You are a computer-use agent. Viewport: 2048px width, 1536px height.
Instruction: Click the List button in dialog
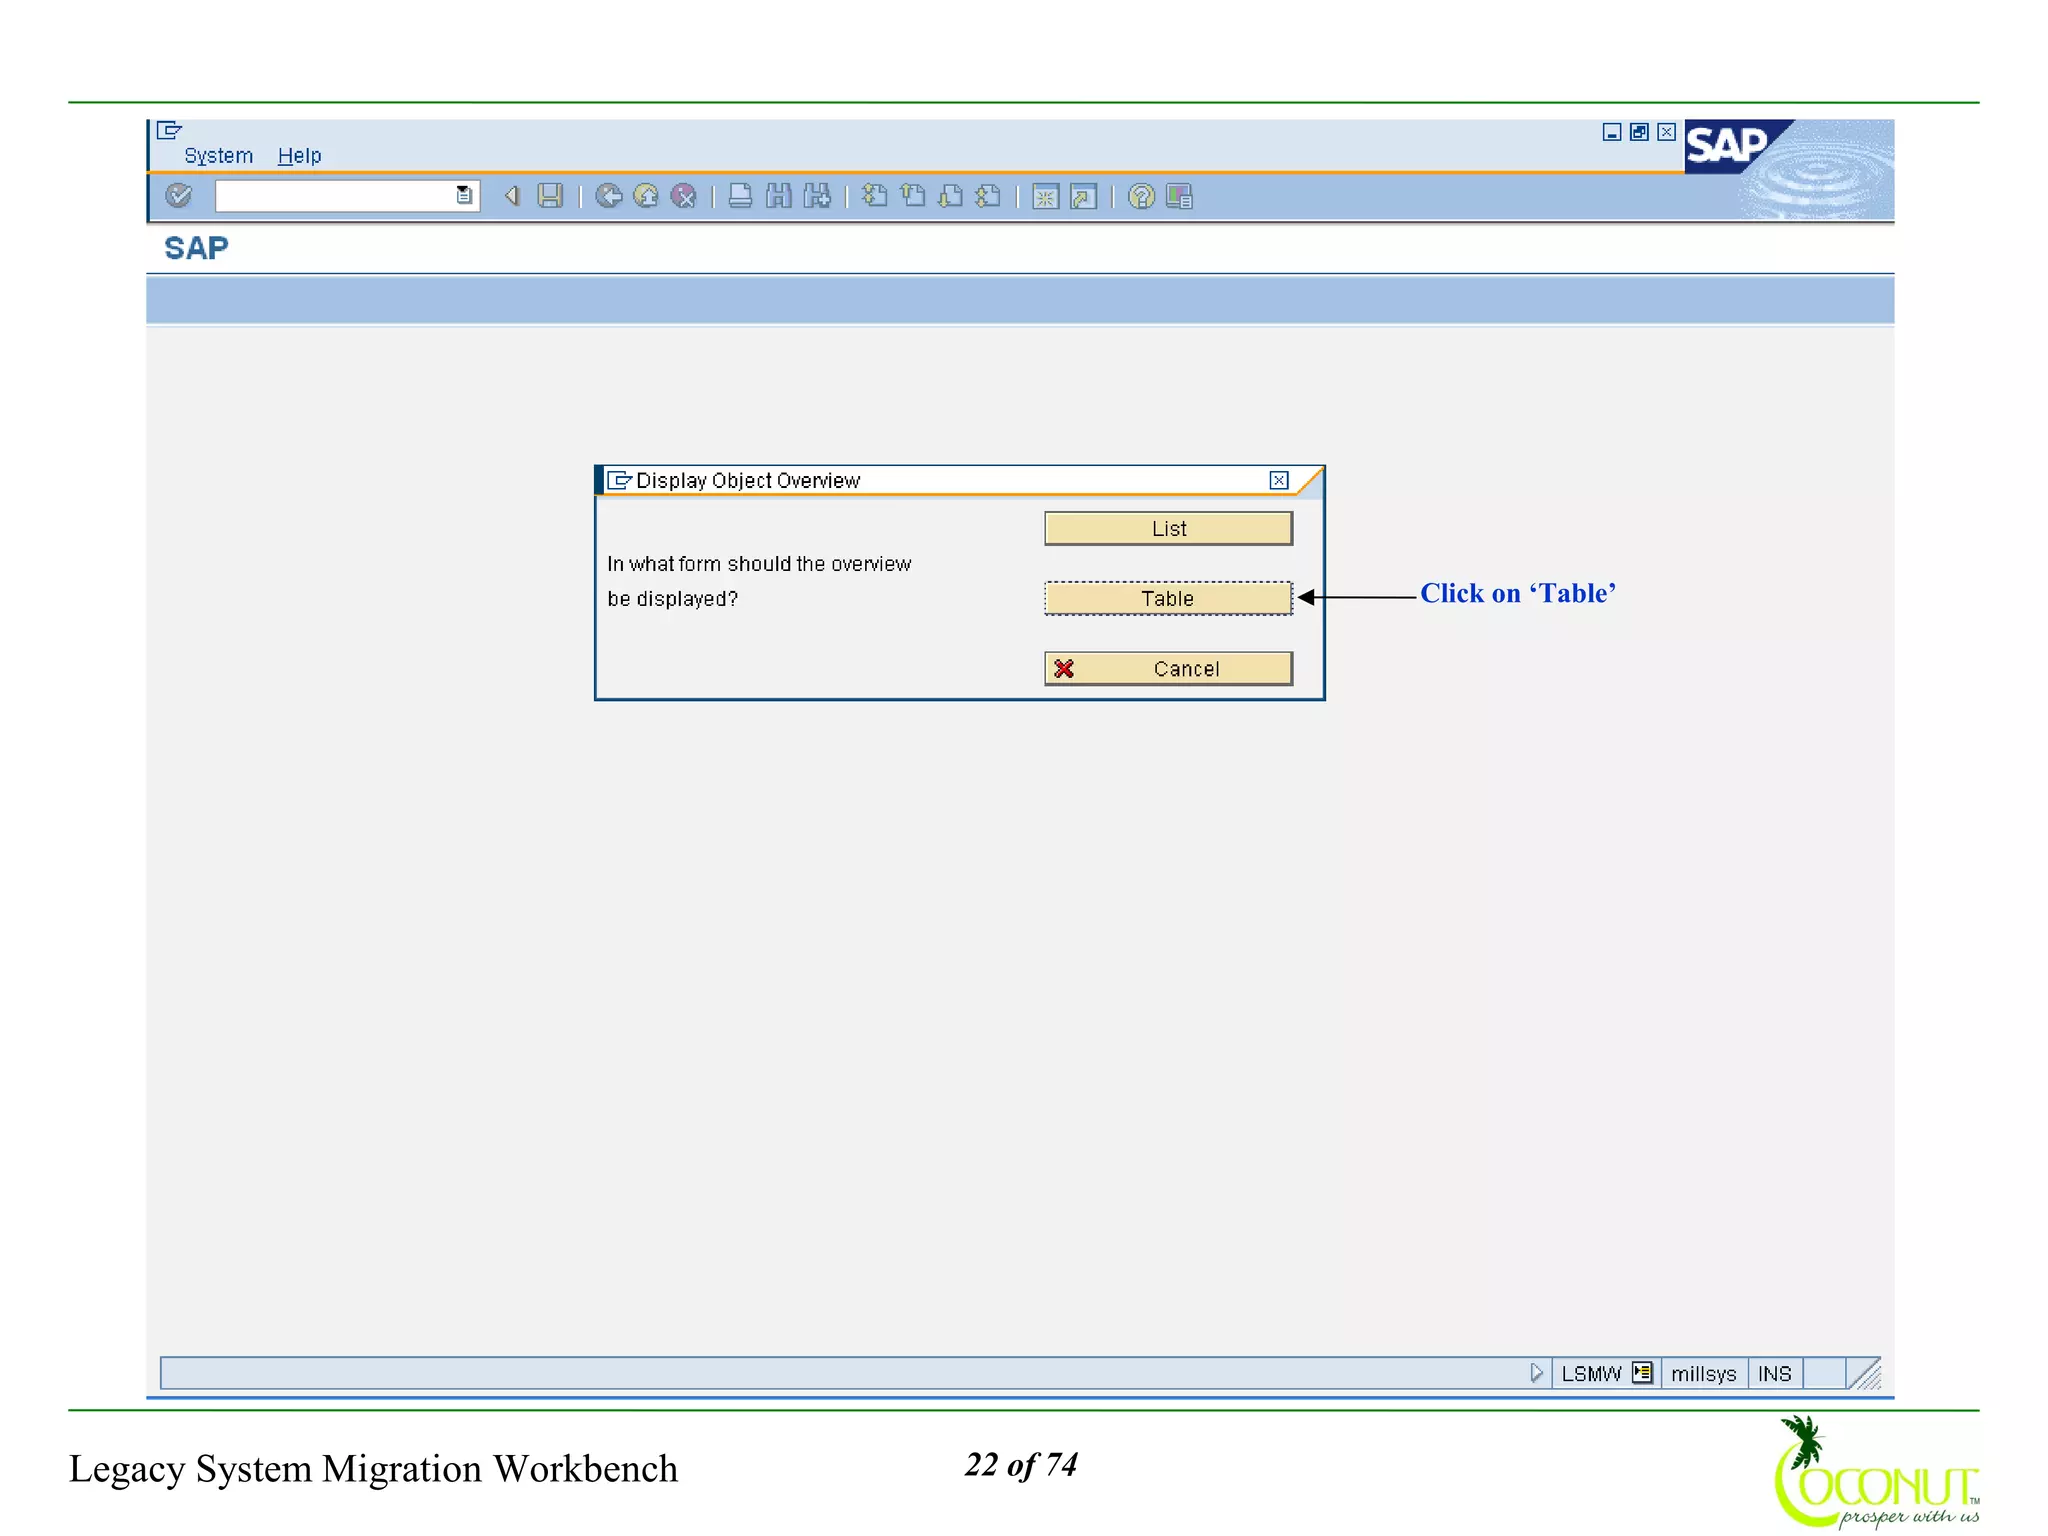tap(1168, 528)
